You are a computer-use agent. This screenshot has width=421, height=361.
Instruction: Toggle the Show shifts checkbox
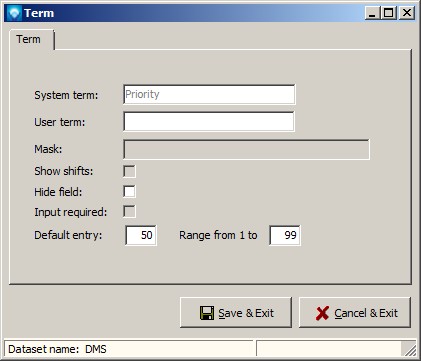[x=129, y=171]
